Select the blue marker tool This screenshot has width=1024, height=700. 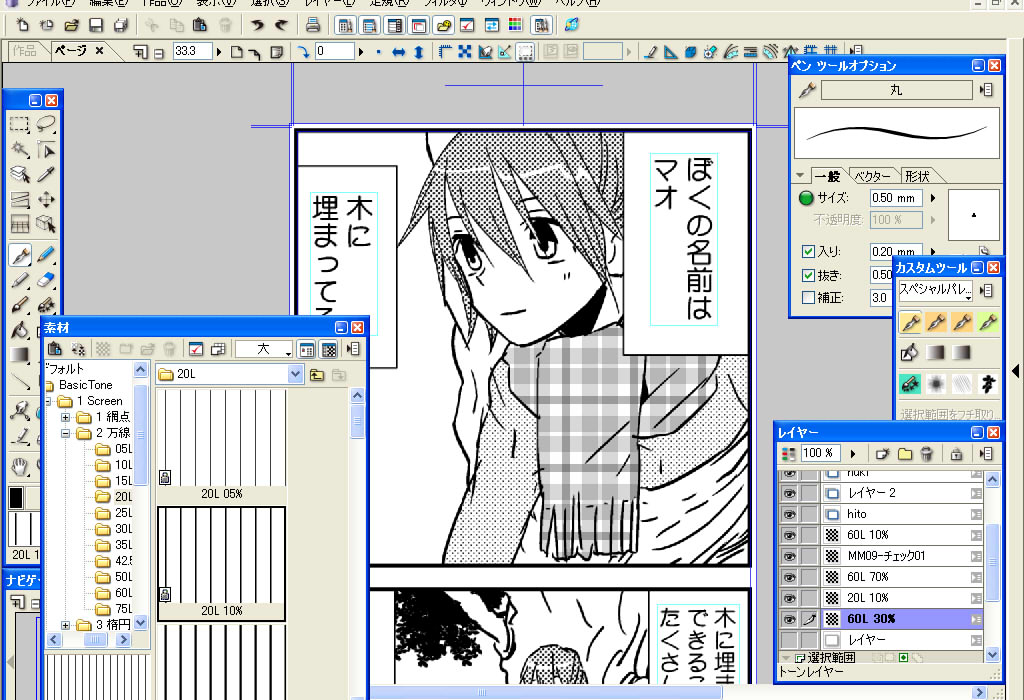point(46,255)
